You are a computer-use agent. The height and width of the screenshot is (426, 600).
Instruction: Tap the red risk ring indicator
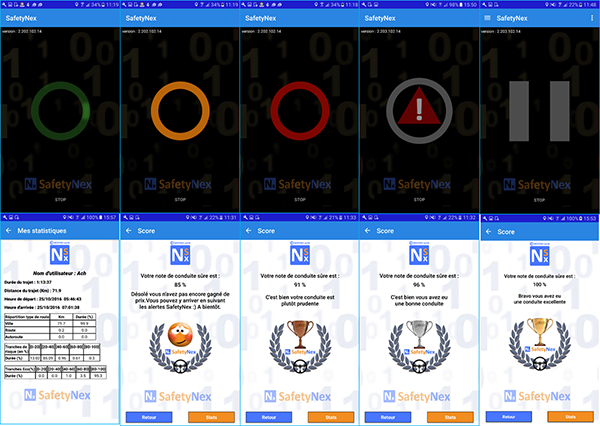pos(300,111)
